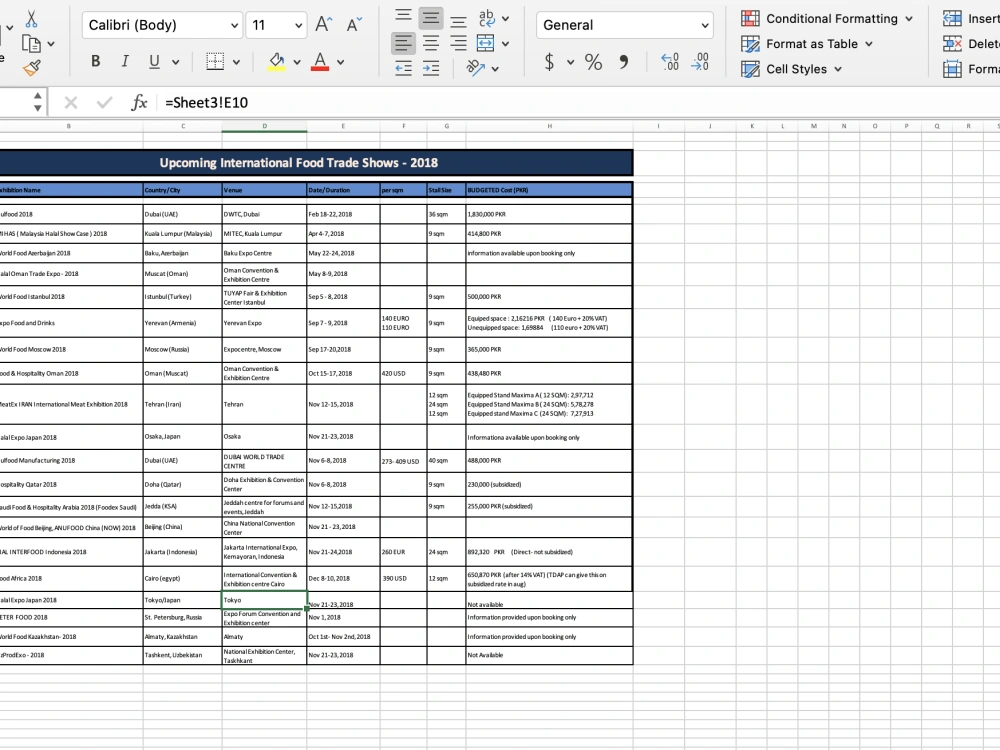1000x750 pixels.
Task: Select column D header
Action: point(265,126)
